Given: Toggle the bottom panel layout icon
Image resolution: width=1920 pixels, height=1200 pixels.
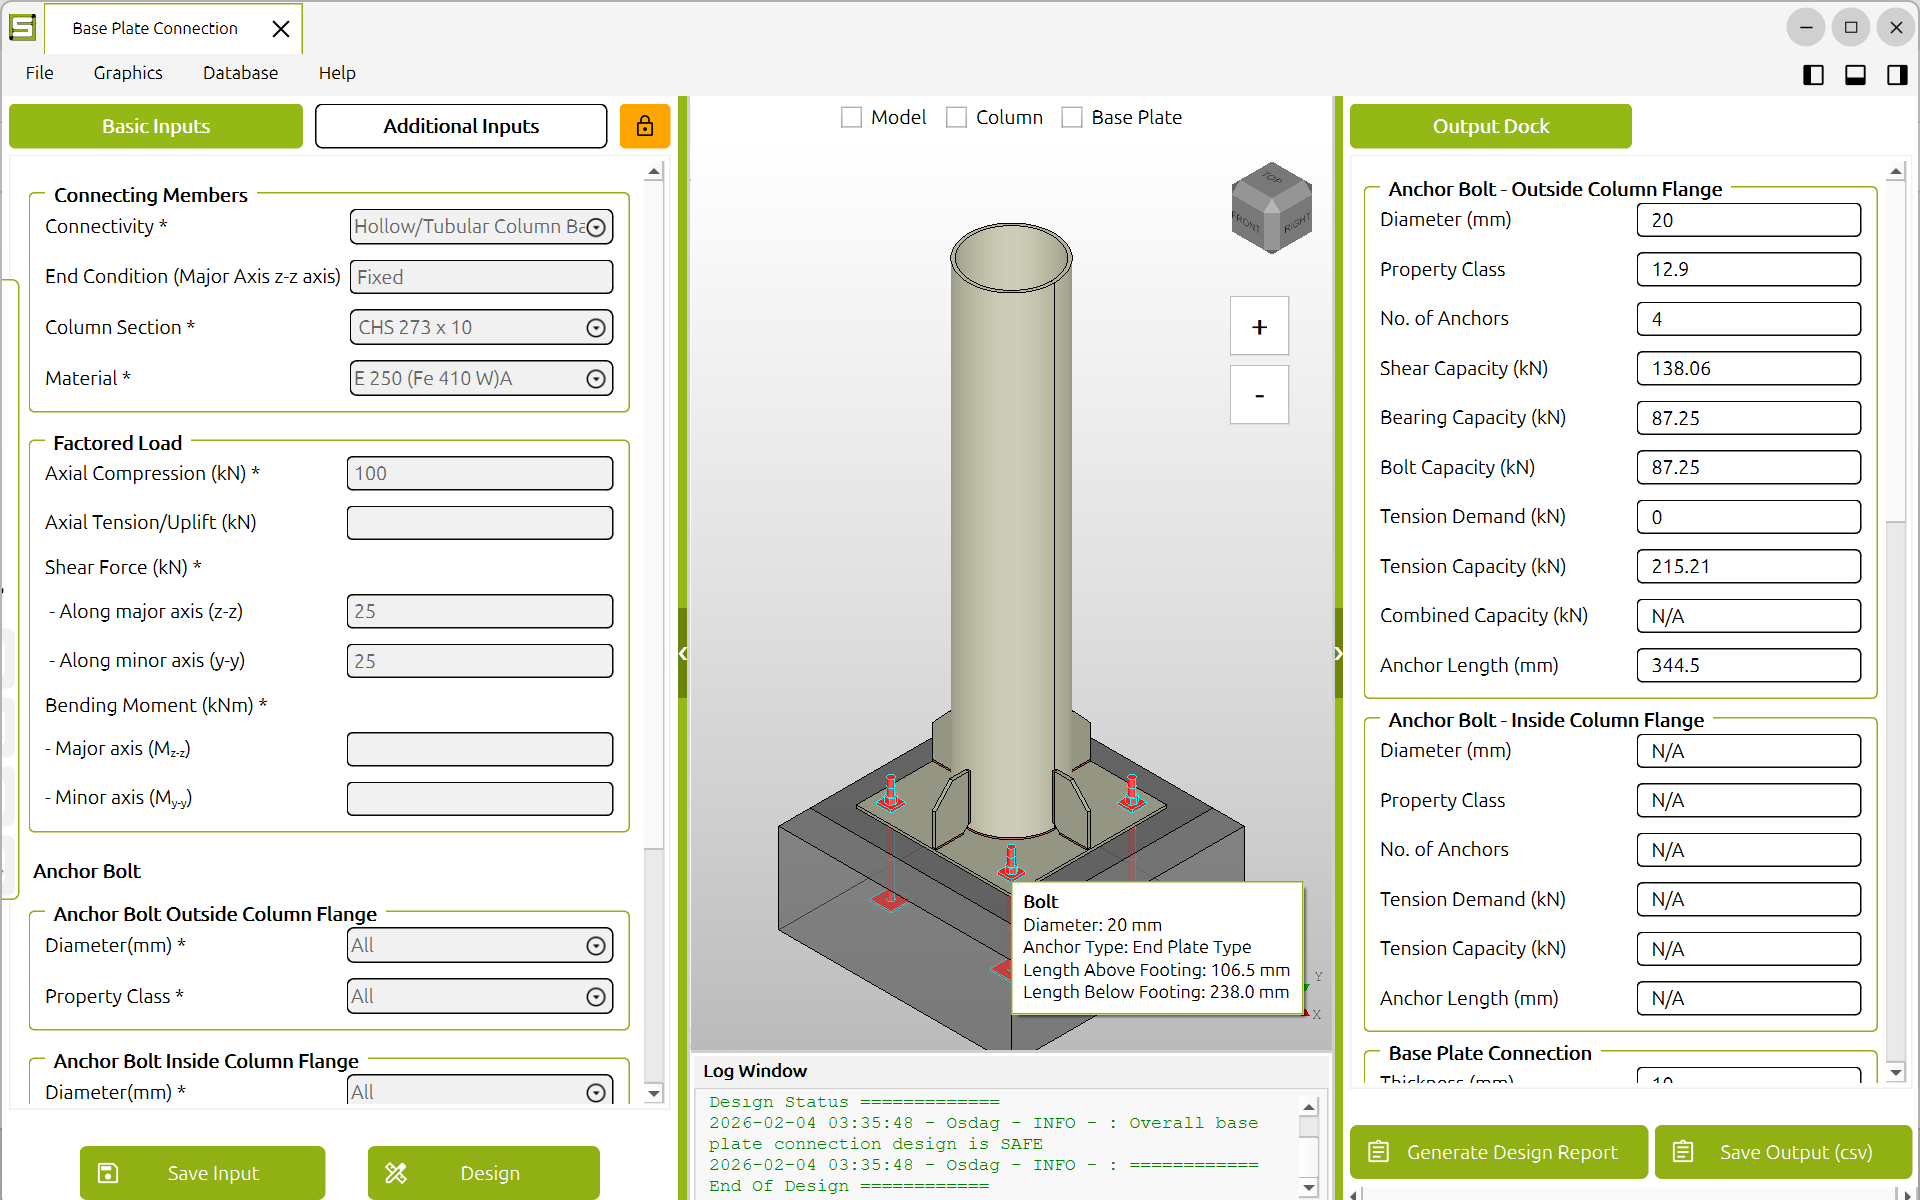Looking at the screenshot, I should (x=1855, y=75).
